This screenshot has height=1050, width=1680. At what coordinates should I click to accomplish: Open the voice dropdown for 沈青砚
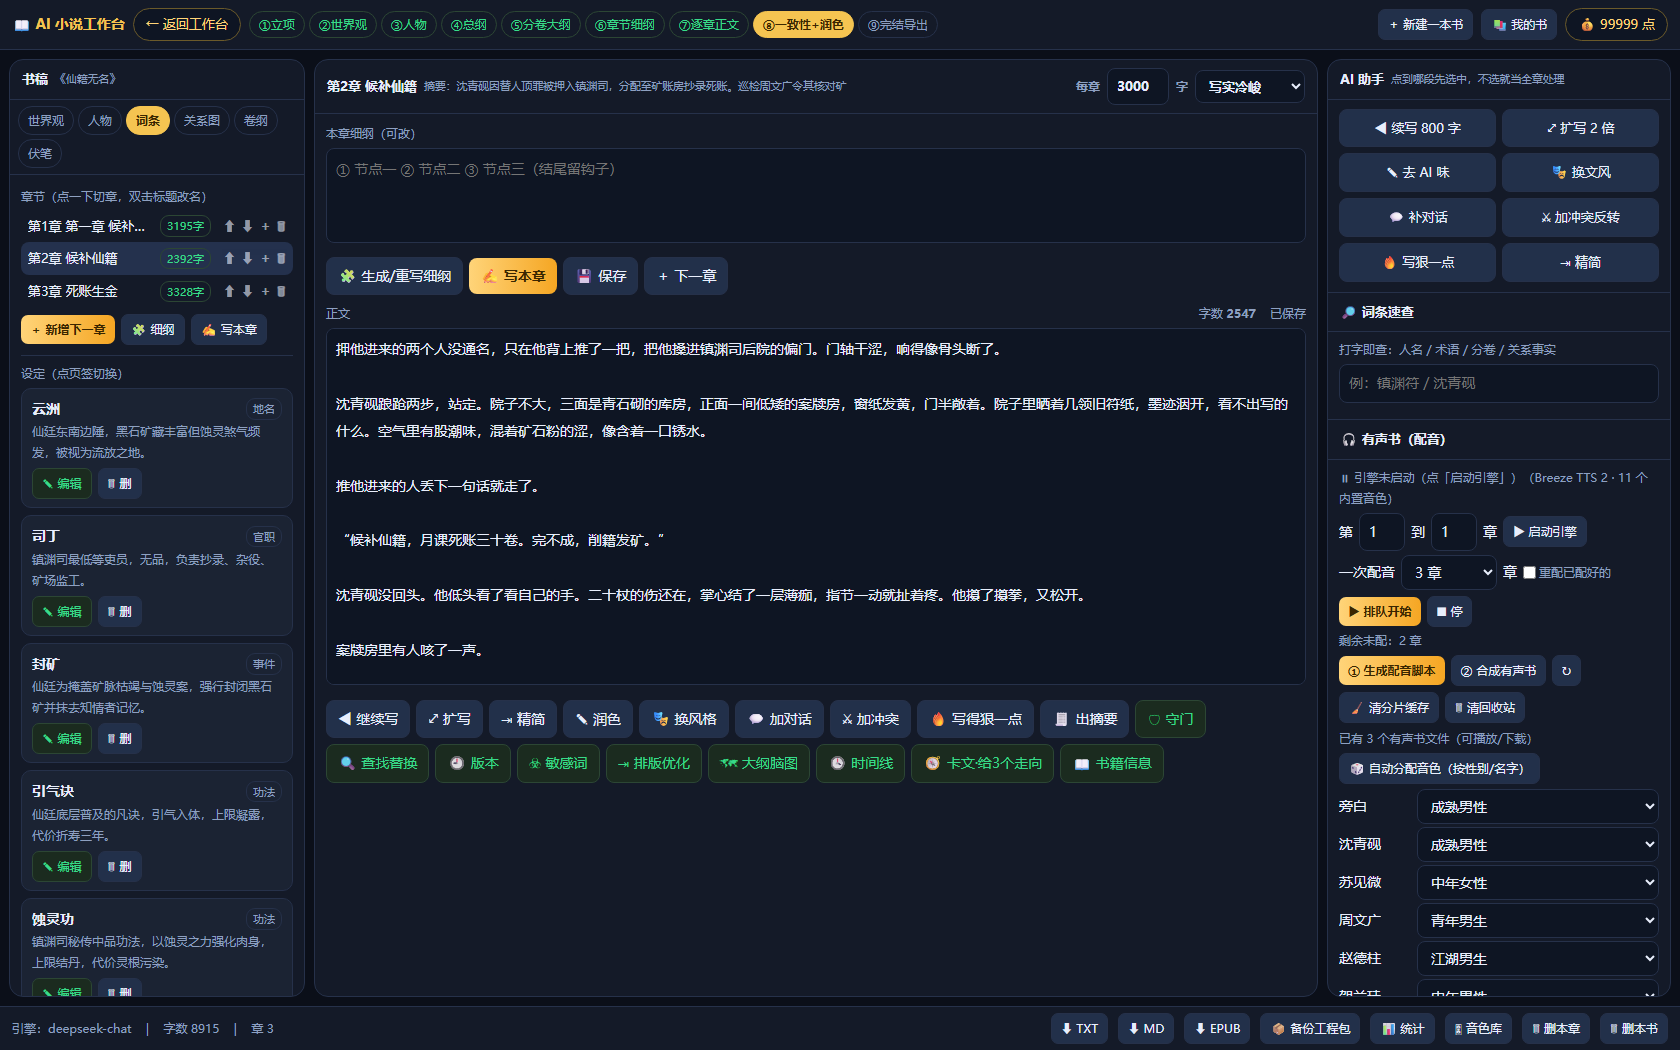[1538, 844]
